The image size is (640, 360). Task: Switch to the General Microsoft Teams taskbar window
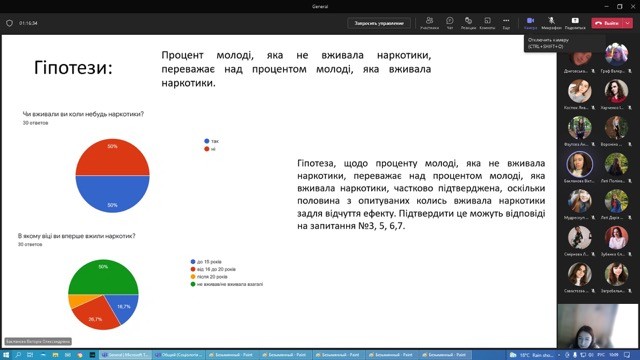(126, 355)
